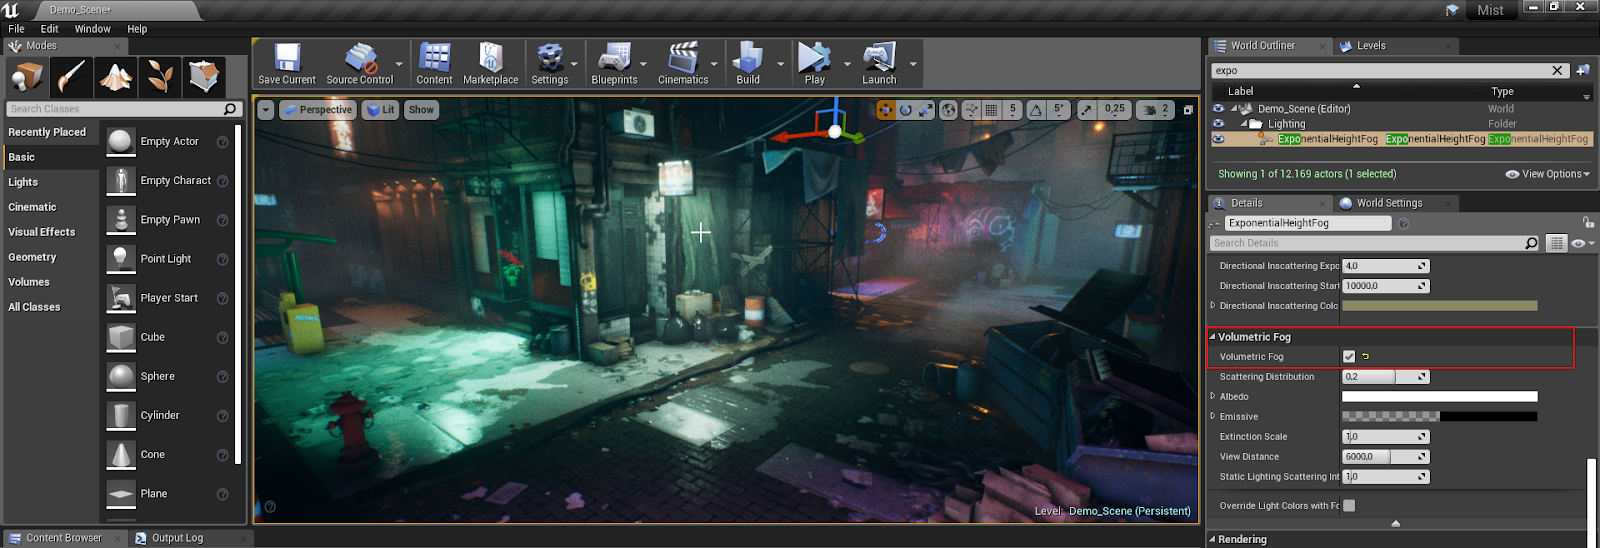The width and height of the screenshot is (1600, 548).
Task: Open the grid snap size 5 dropdown
Action: [x=1012, y=110]
